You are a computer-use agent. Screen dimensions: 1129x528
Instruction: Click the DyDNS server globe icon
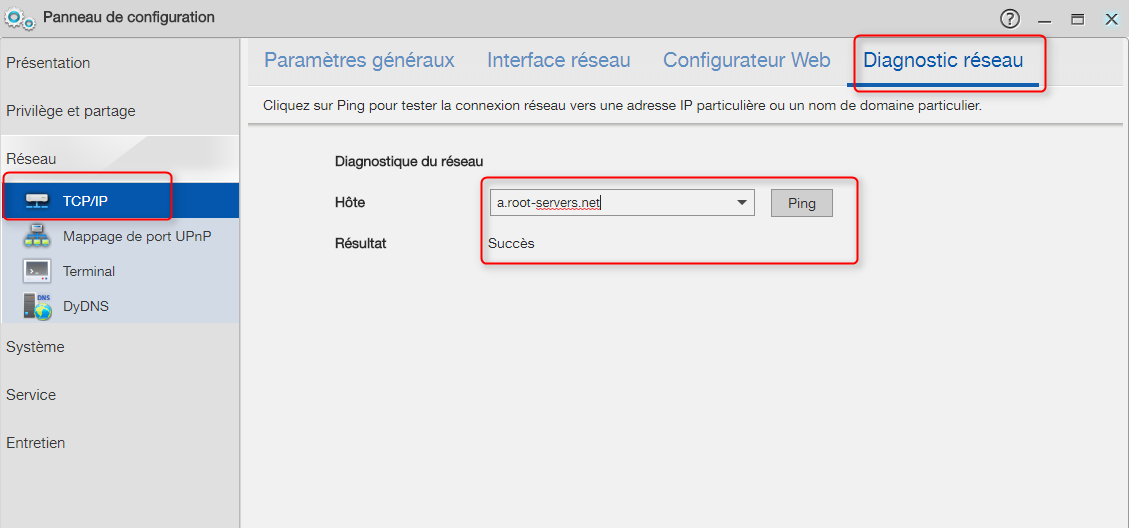point(37,306)
